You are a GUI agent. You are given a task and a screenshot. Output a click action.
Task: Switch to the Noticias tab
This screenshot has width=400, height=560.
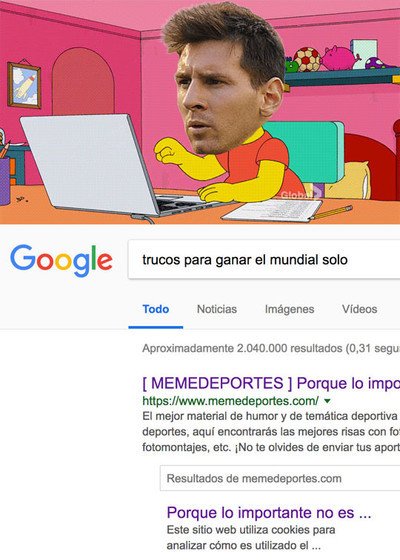click(x=217, y=309)
